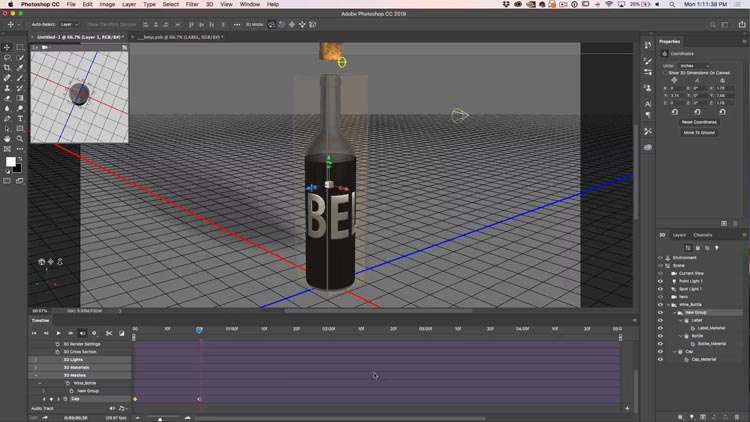The width and height of the screenshot is (750, 422).
Task: Toggle keyframe stopwatch for 3D Render Settings
Action: click(57, 344)
